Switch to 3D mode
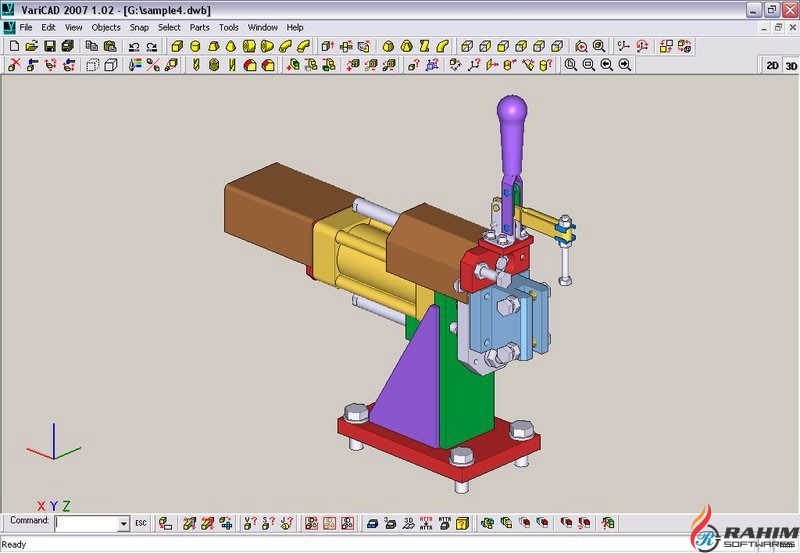This screenshot has height=553, width=800. point(790,65)
